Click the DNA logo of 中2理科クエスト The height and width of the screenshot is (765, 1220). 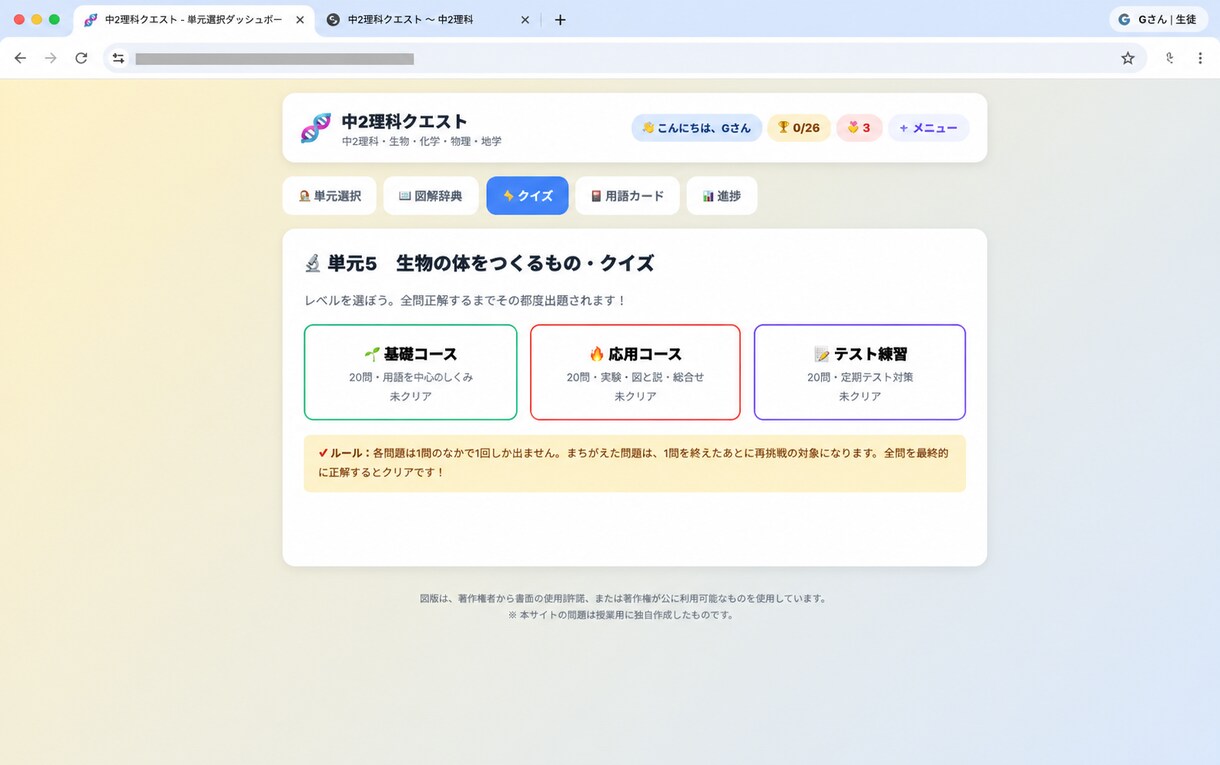(315, 128)
